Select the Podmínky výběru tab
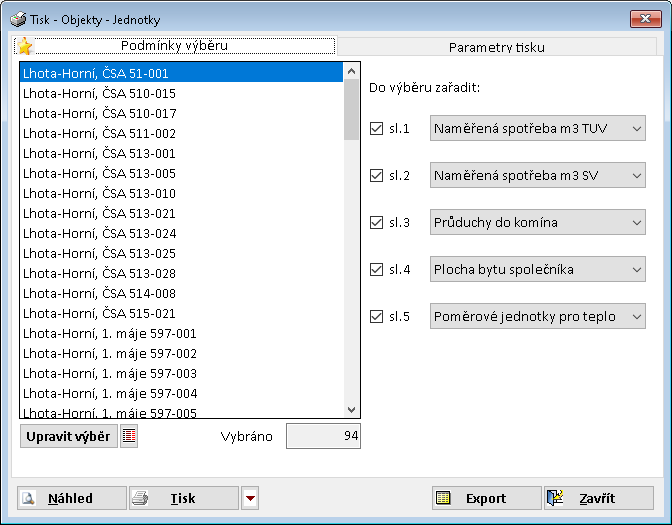The height and width of the screenshot is (525, 672). [174, 46]
